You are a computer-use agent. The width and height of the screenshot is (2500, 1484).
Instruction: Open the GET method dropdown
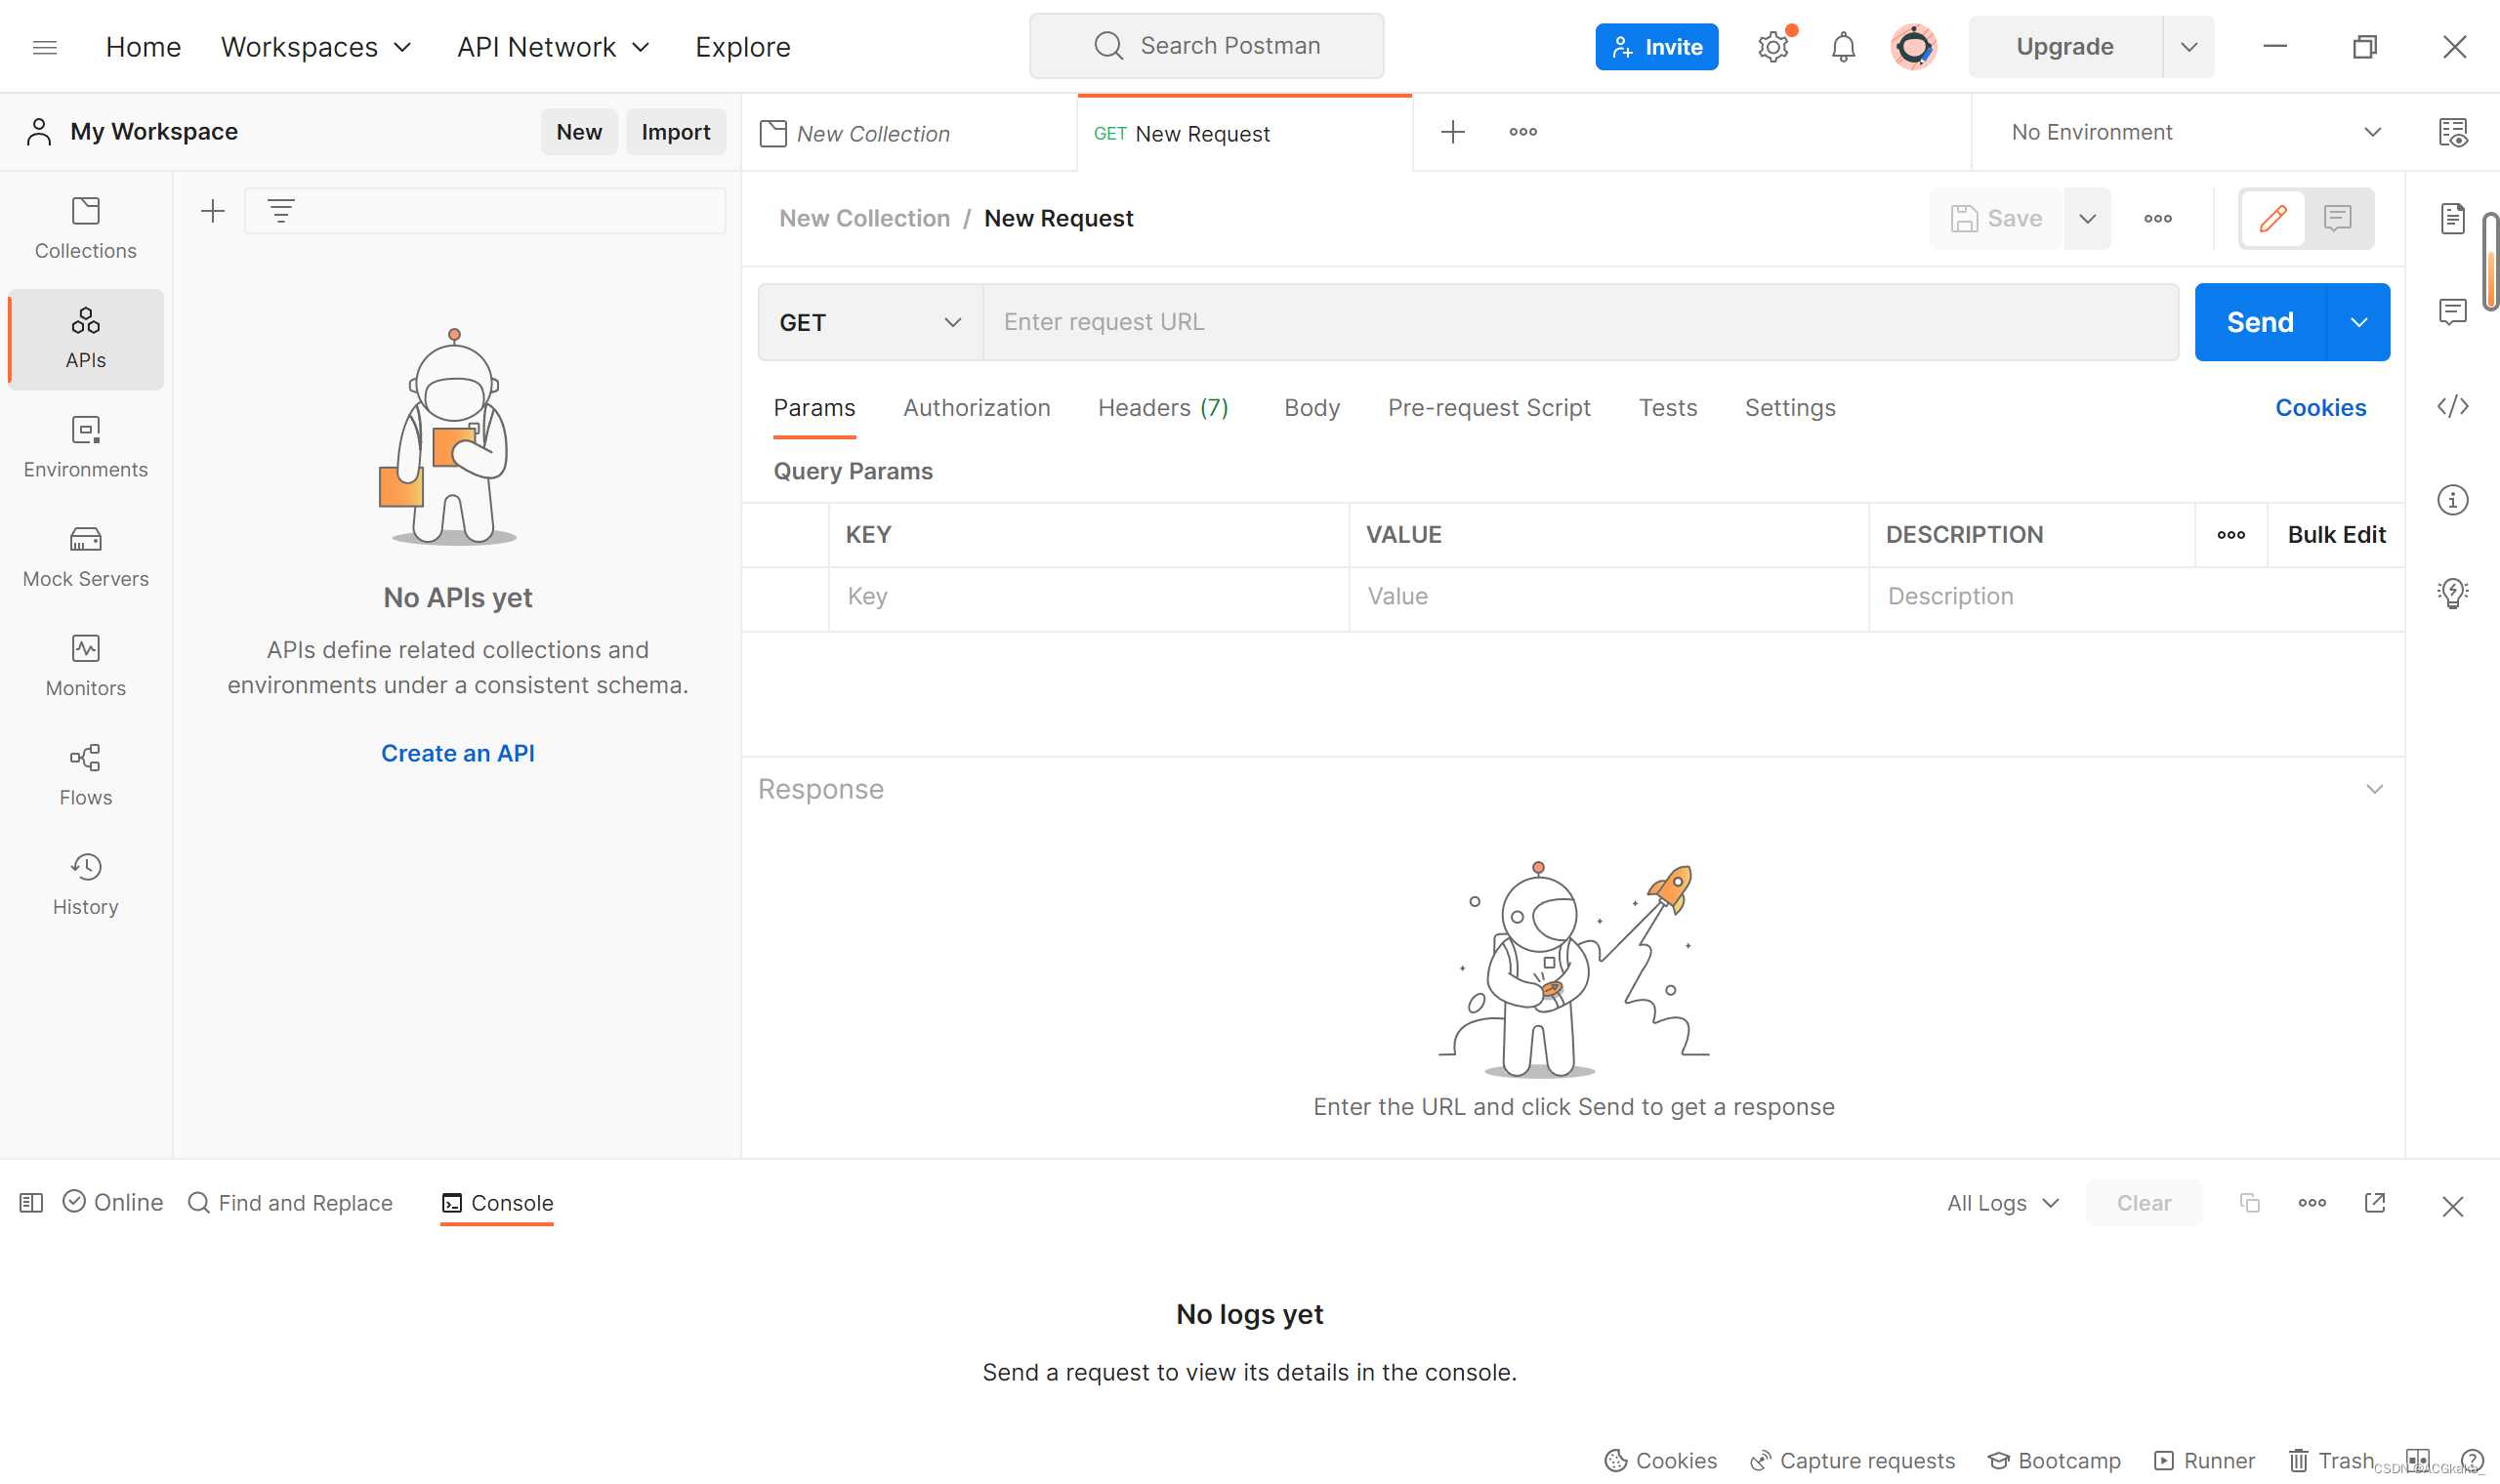coord(870,322)
